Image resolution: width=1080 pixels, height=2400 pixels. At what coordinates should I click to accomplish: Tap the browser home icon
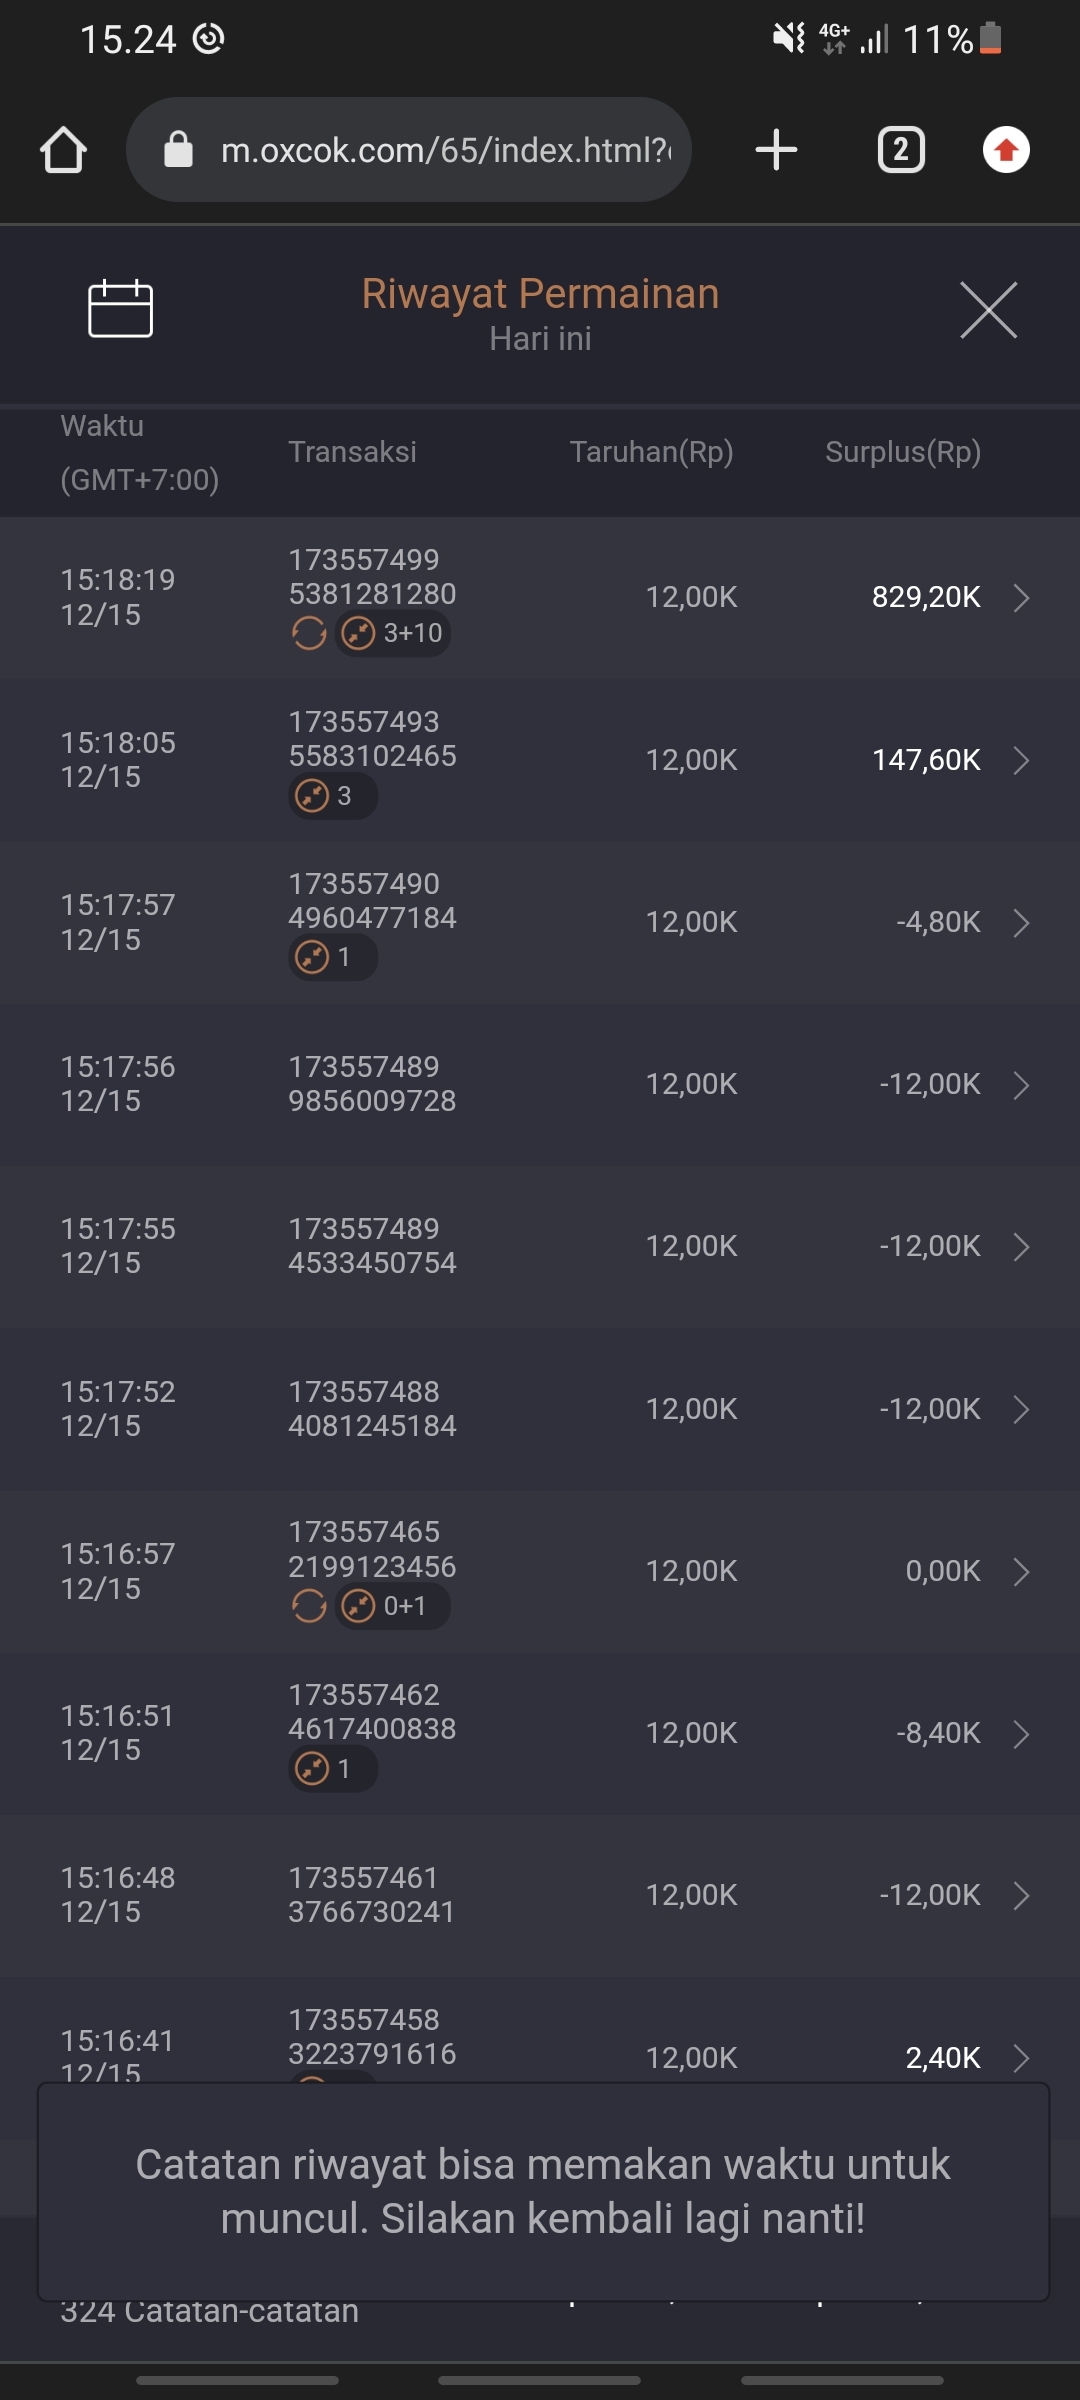63,150
